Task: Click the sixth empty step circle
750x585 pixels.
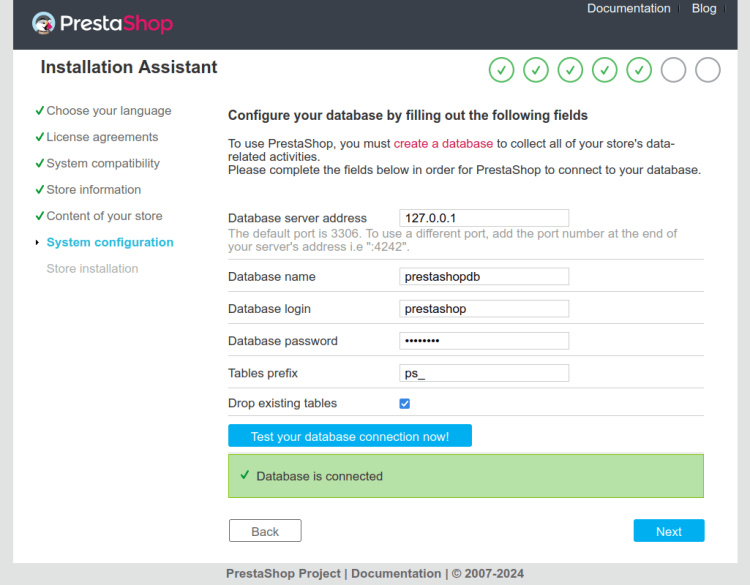Action: point(673,70)
